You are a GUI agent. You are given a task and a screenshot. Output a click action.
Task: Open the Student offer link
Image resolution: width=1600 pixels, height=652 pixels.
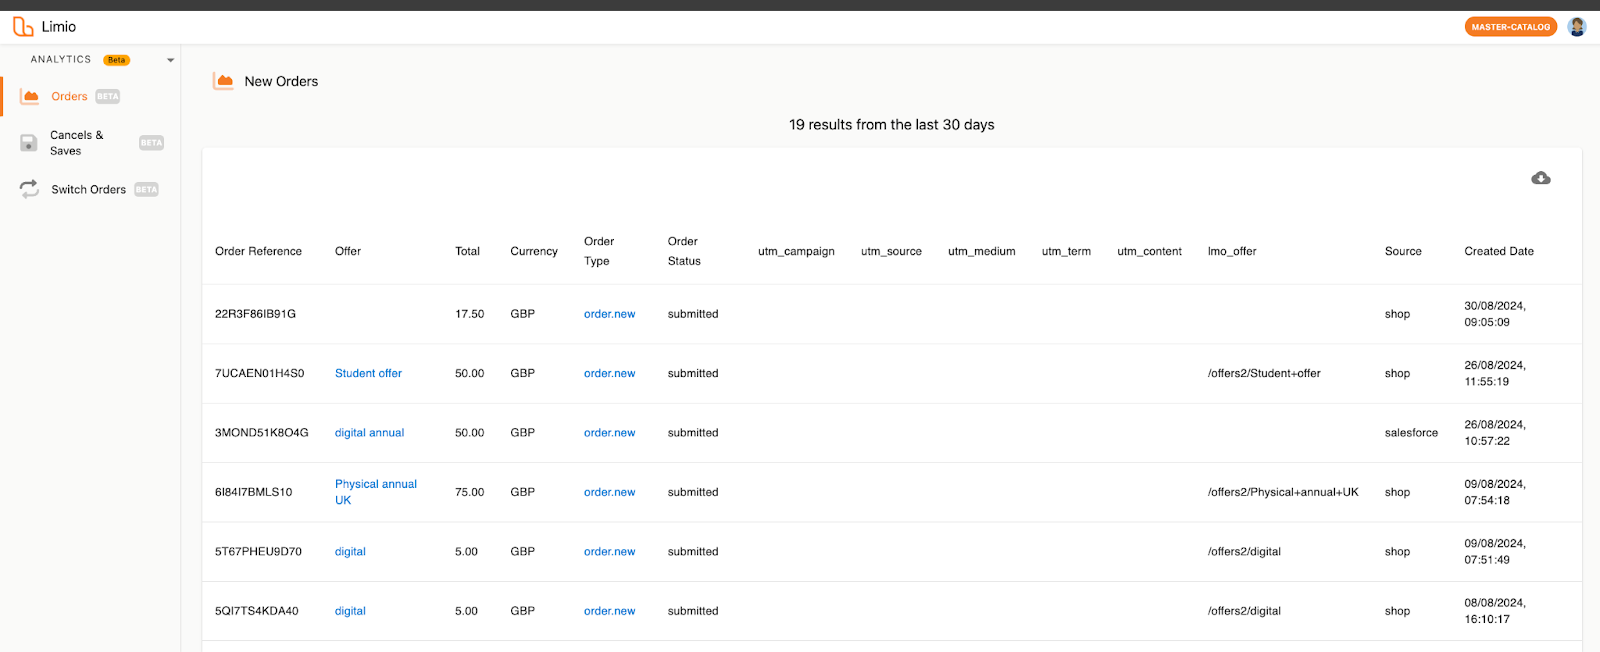pyautogui.click(x=368, y=373)
